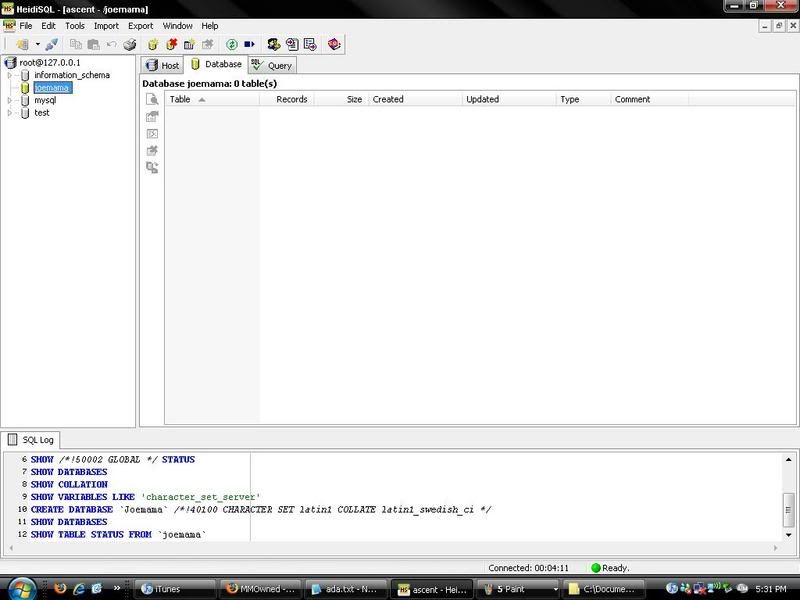Click the Empty table icon in the side strip
The height and width of the screenshot is (600, 800).
tap(152, 134)
